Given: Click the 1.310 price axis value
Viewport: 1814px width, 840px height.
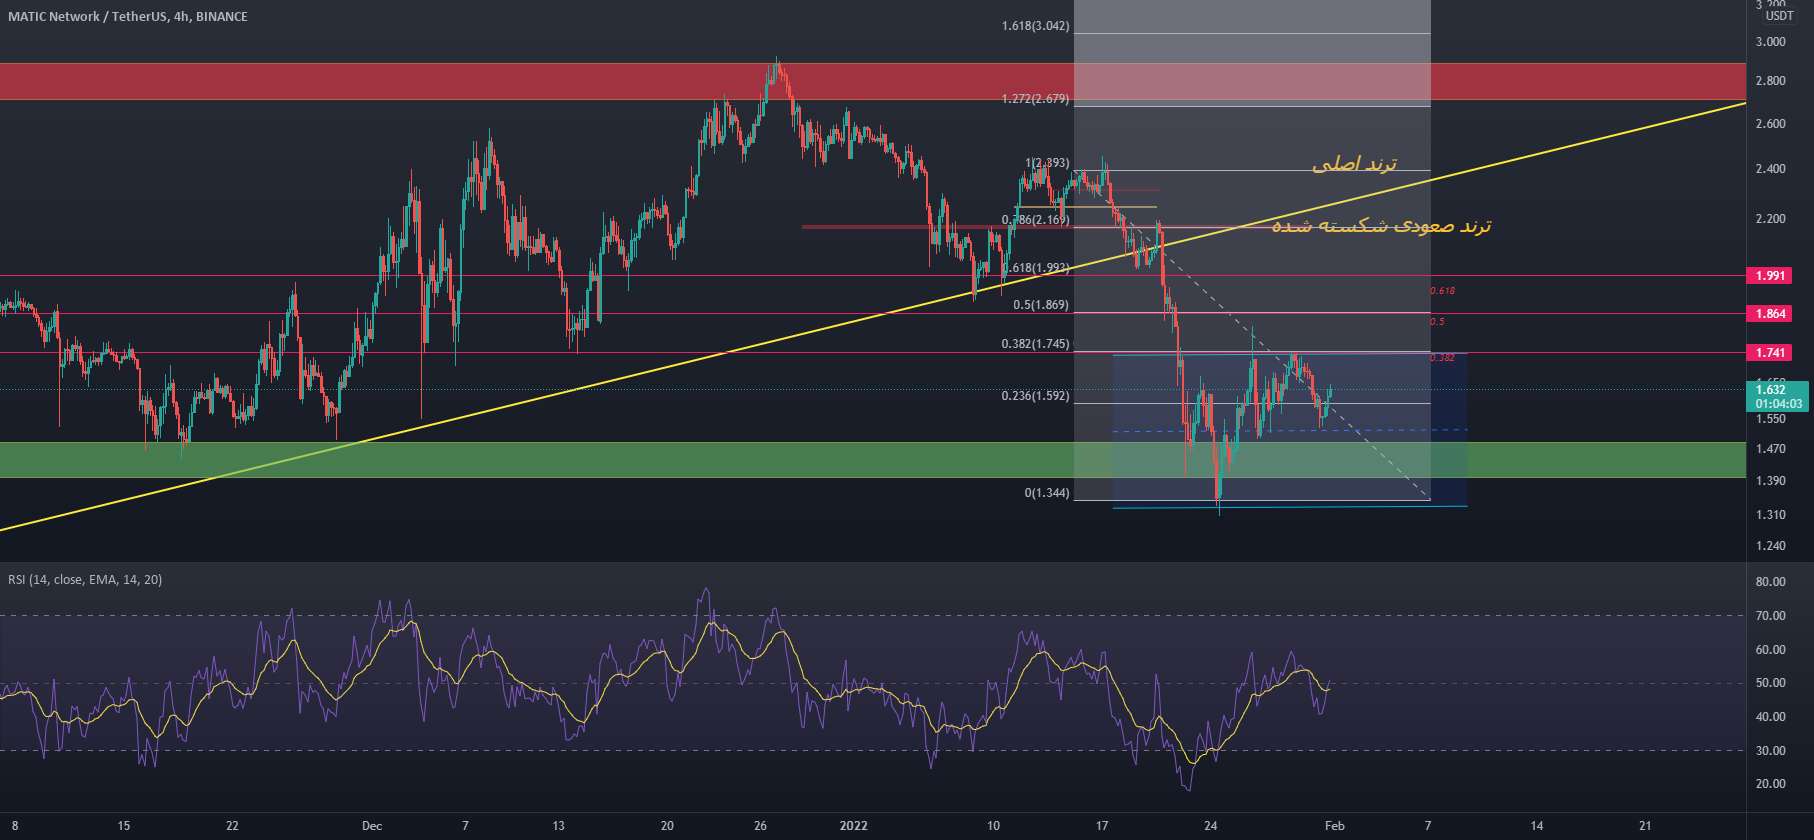Looking at the screenshot, I should pyautogui.click(x=1770, y=515).
